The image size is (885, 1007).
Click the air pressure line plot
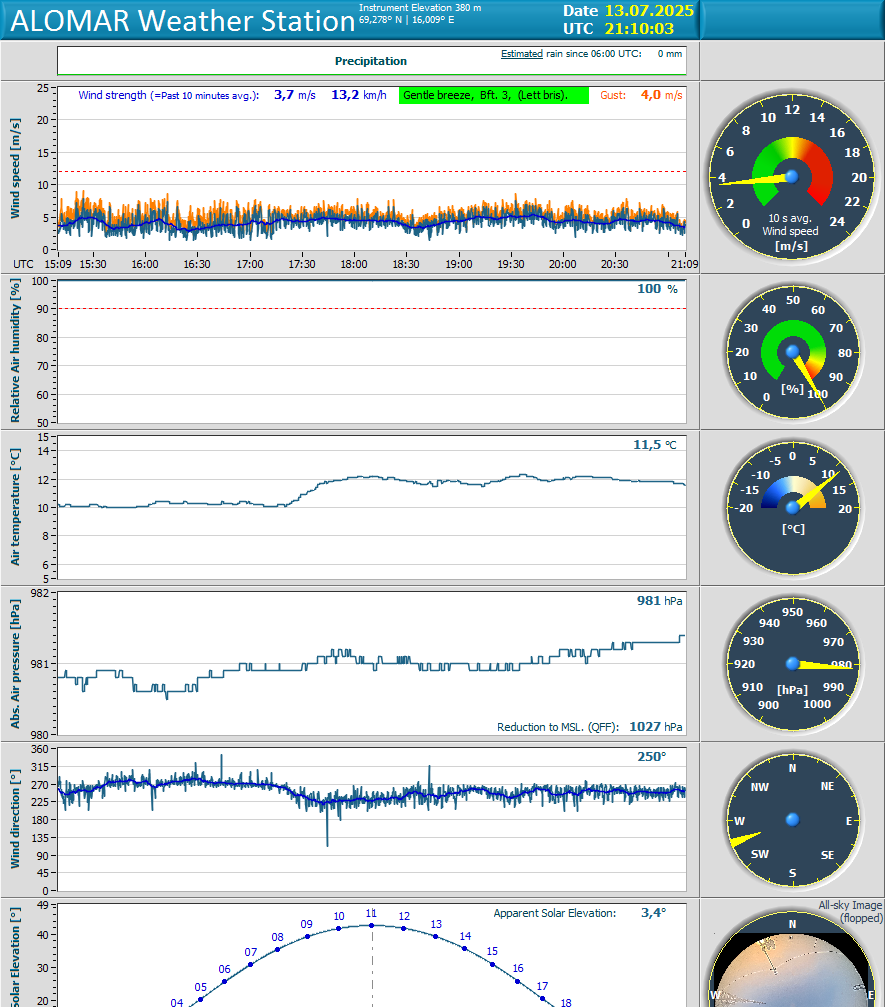[x=372, y=663]
